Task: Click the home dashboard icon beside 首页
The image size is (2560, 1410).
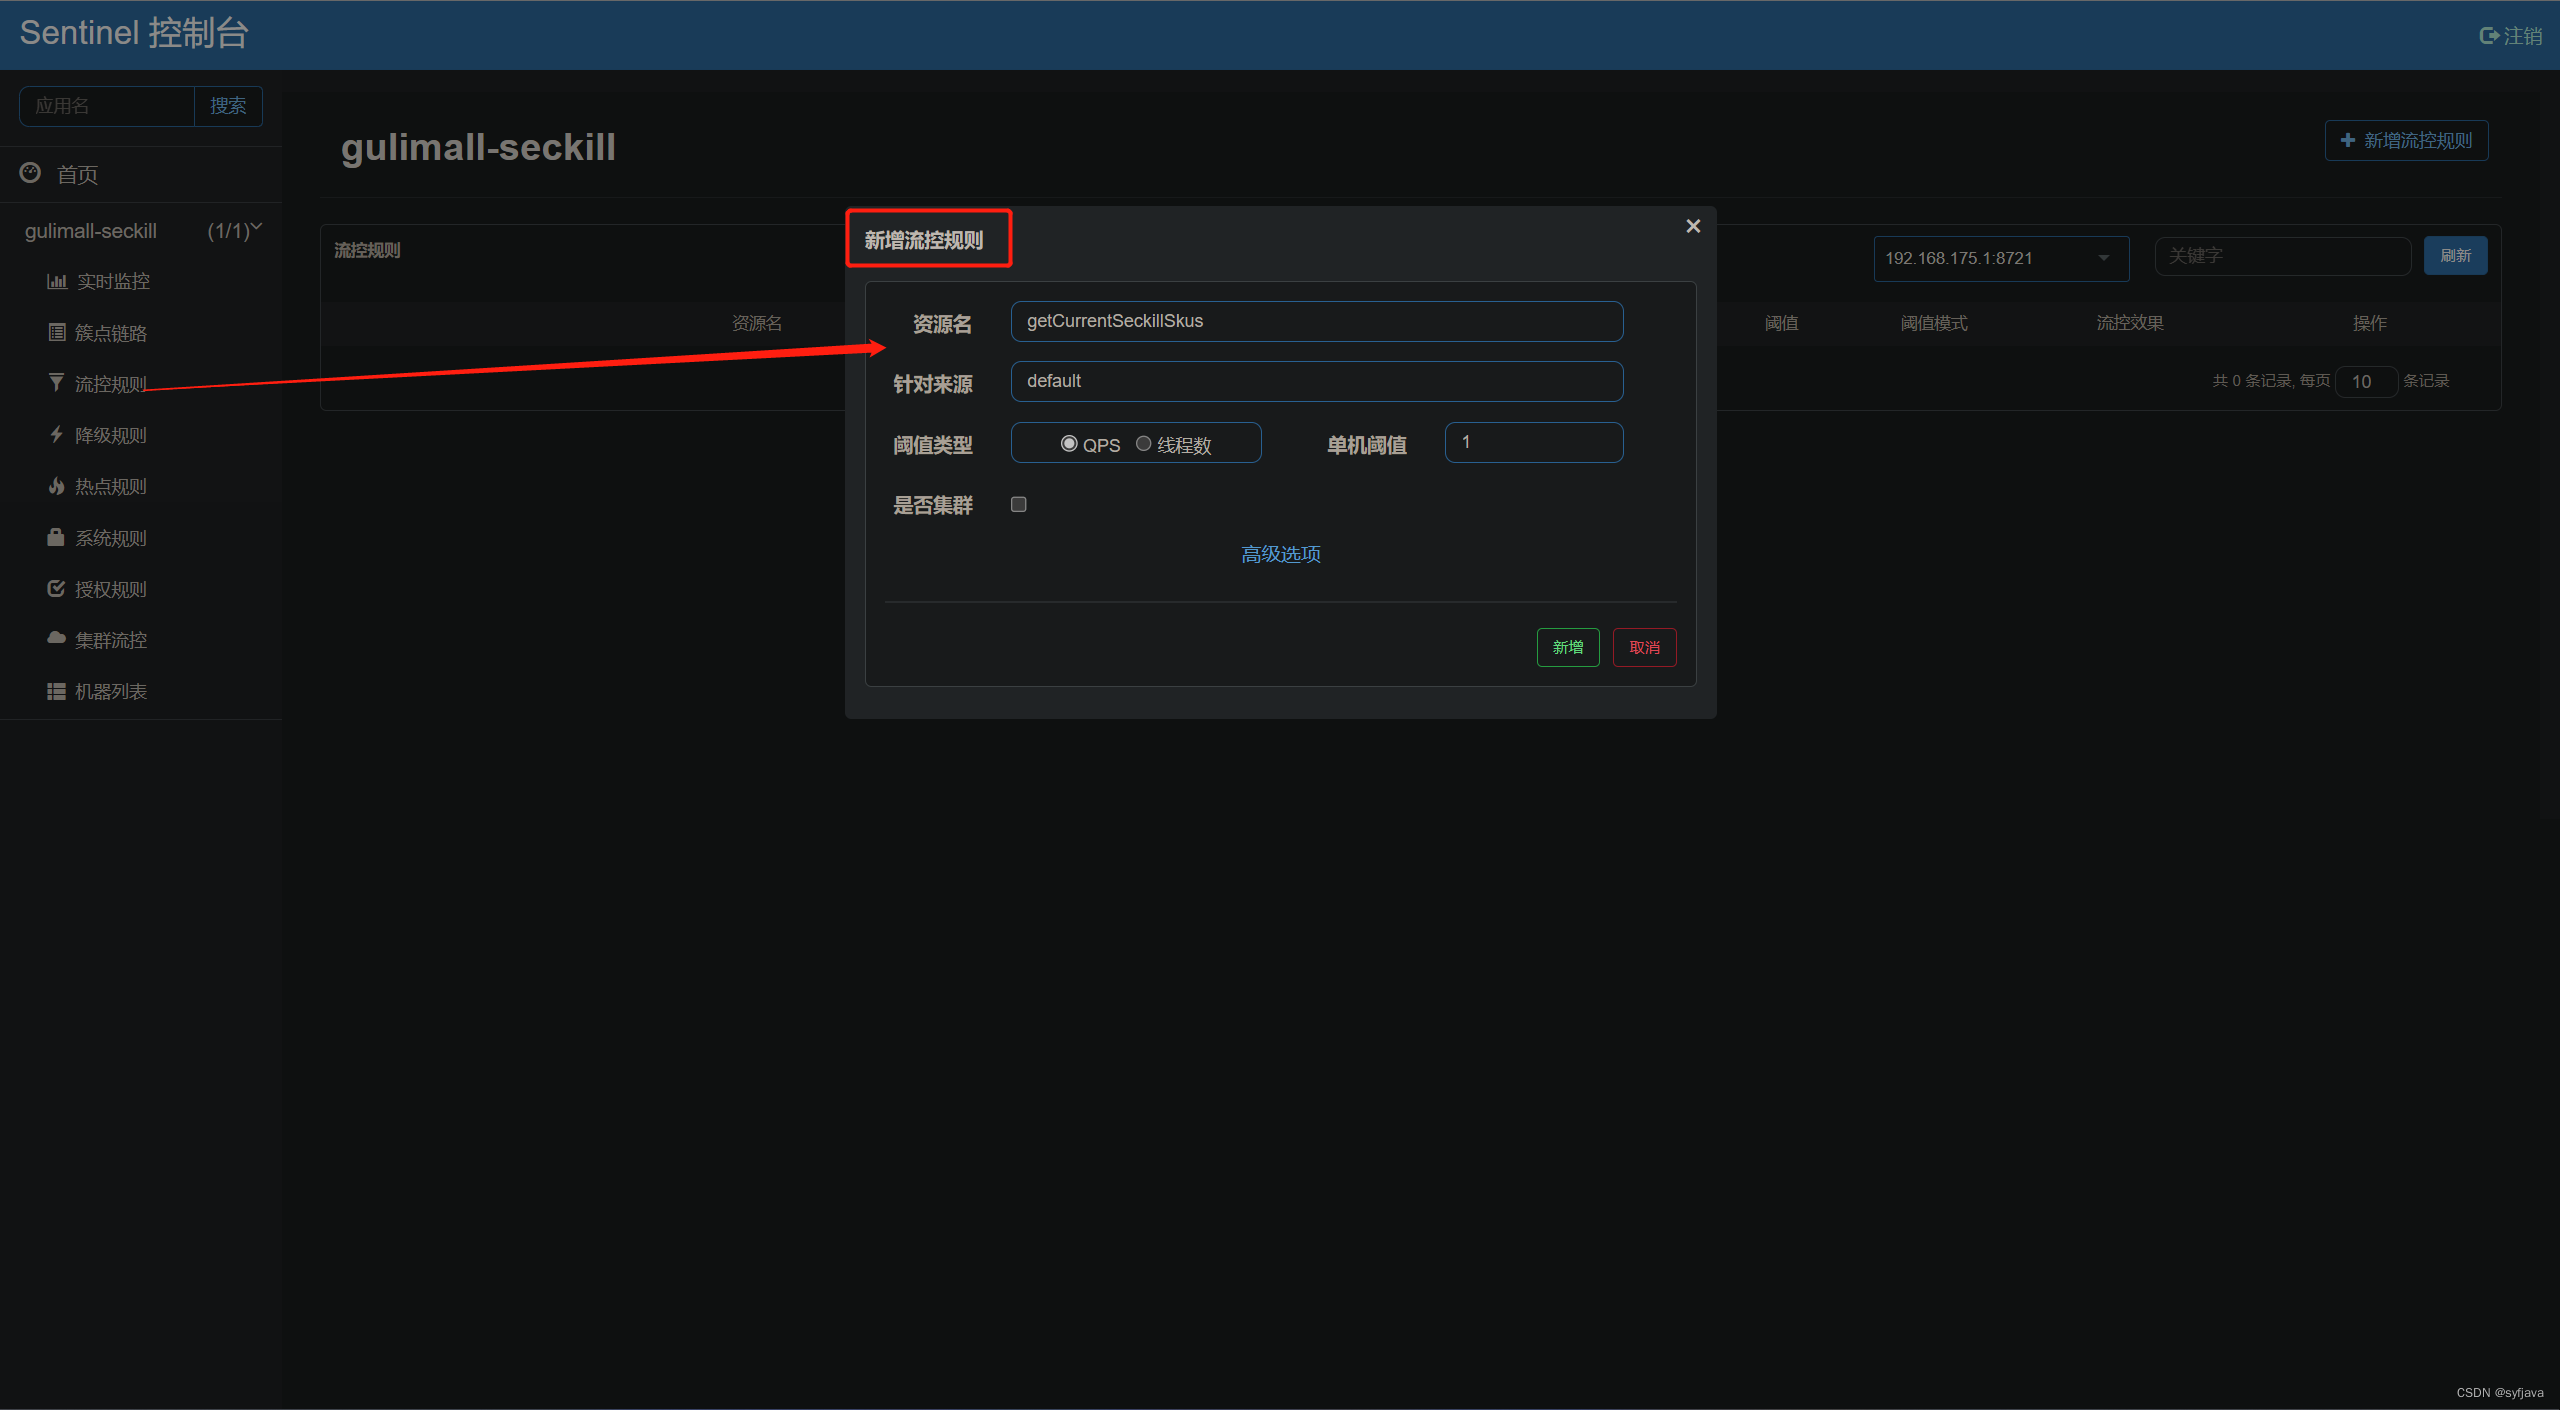Action: (x=31, y=173)
